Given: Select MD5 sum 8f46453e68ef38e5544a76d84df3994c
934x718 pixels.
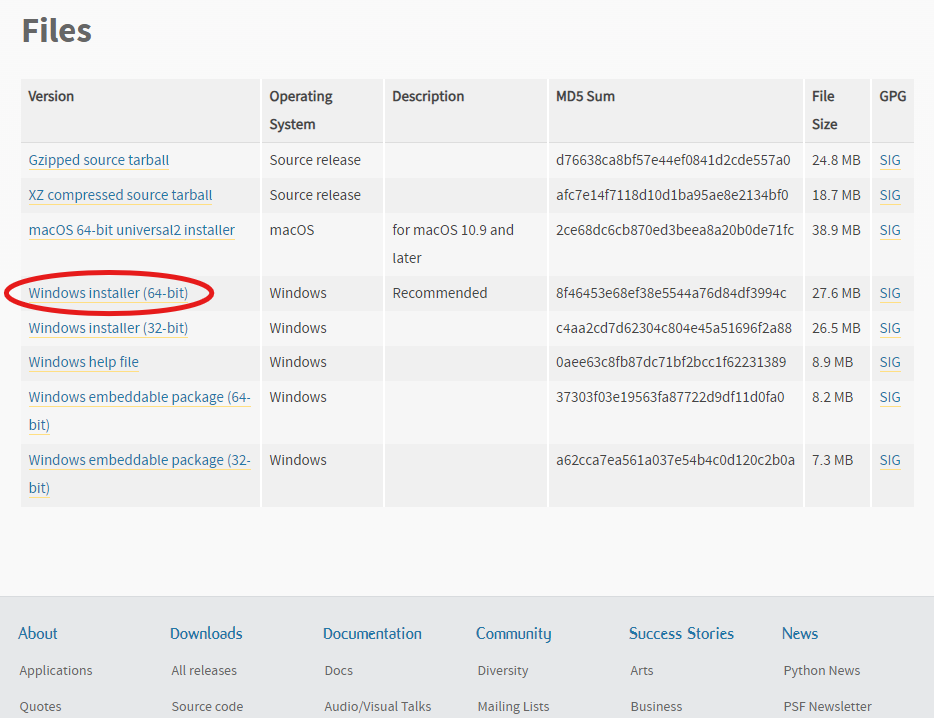Looking at the screenshot, I should tap(671, 293).
